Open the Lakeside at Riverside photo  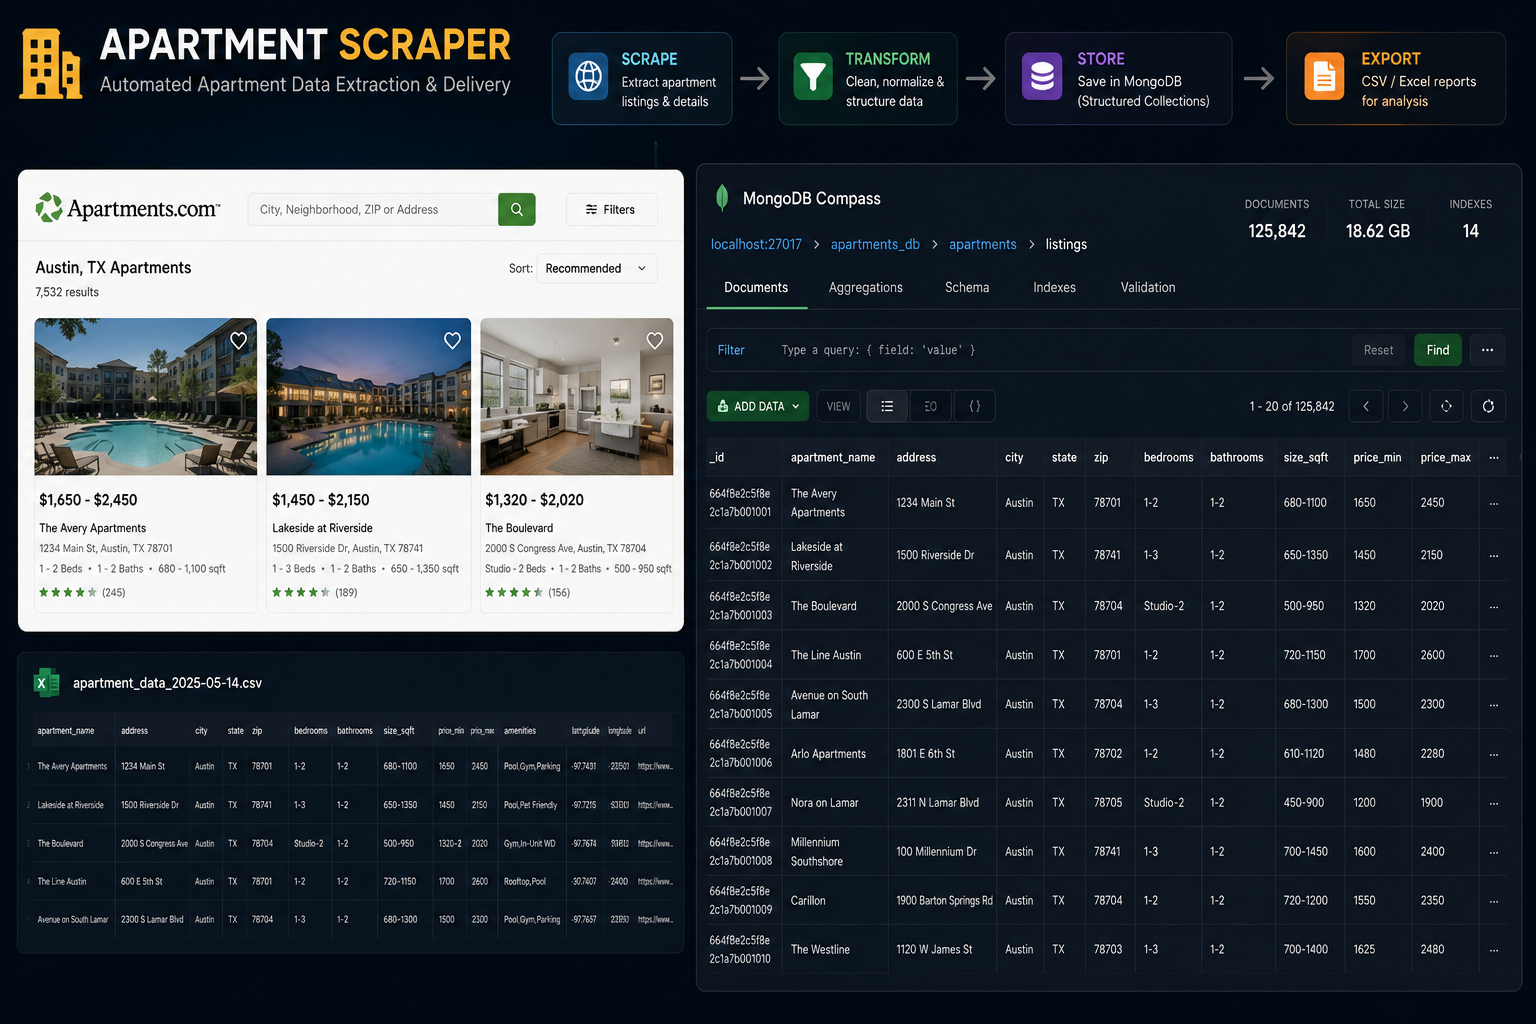369,397
